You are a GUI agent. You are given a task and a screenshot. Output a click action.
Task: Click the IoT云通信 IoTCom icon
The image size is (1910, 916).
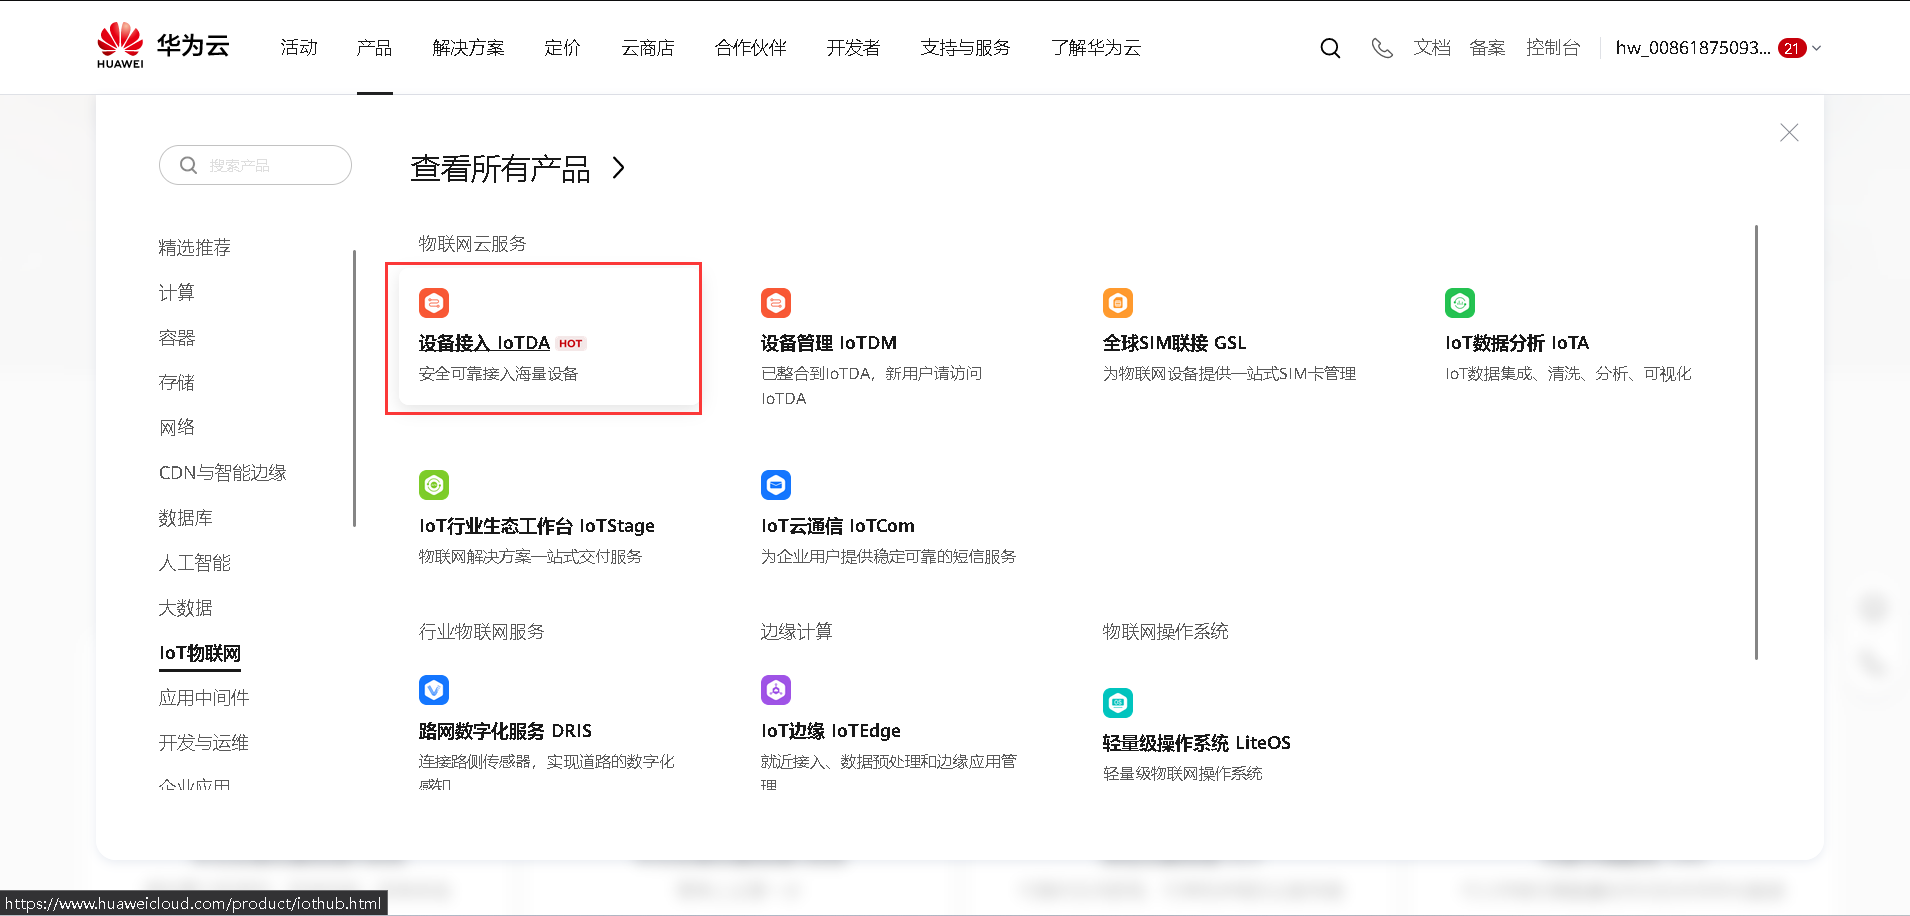point(775,485)
